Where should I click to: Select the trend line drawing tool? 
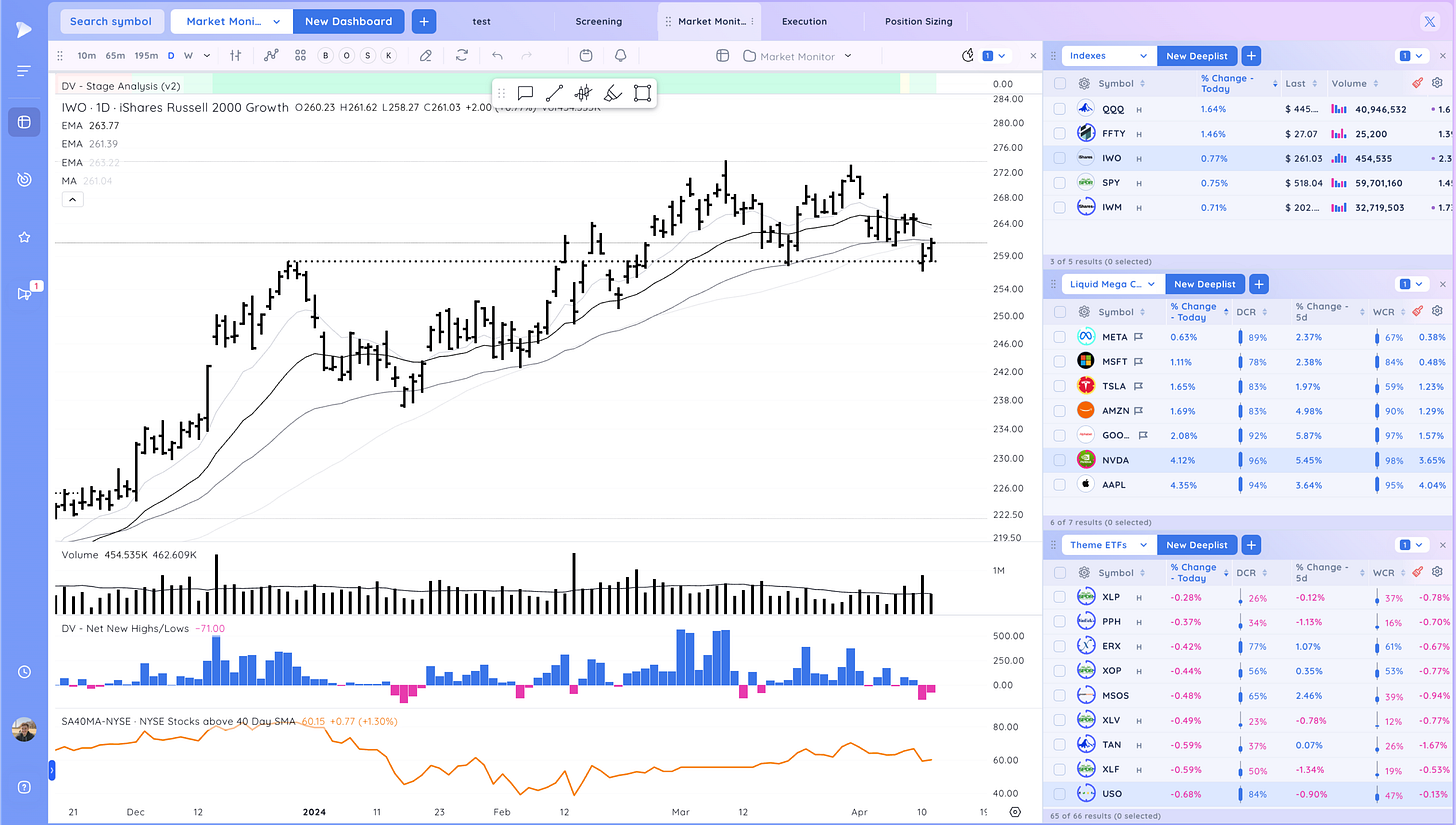(x=555, y=93)
